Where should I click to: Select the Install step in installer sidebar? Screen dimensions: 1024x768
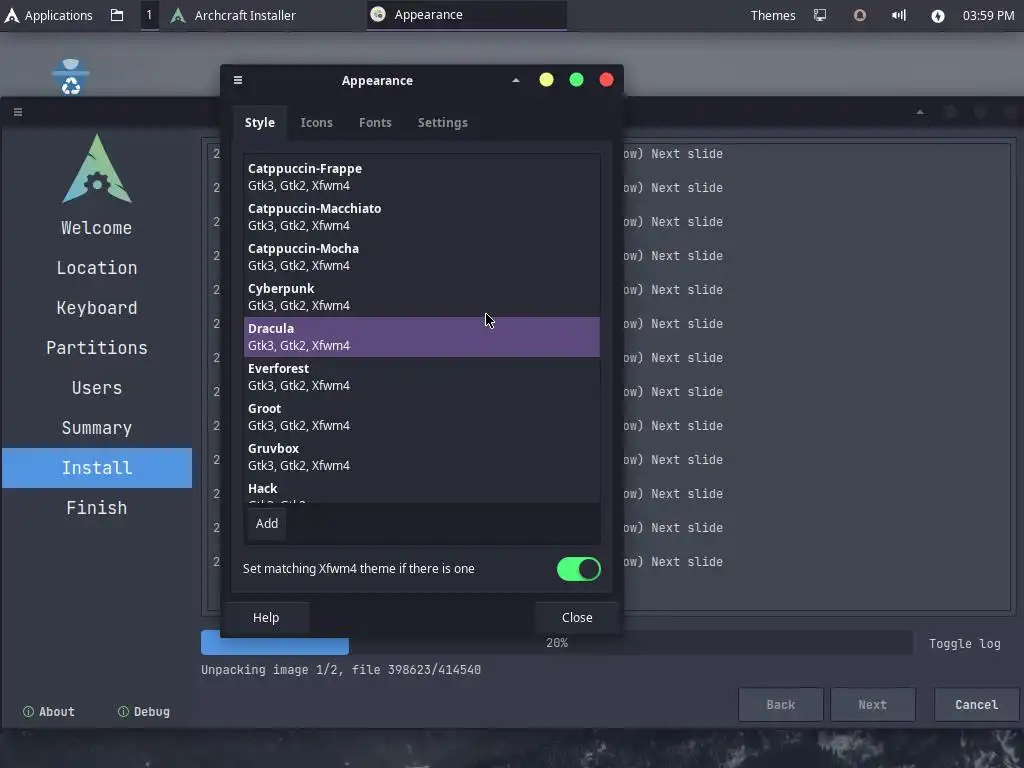[x=97, y=468]
